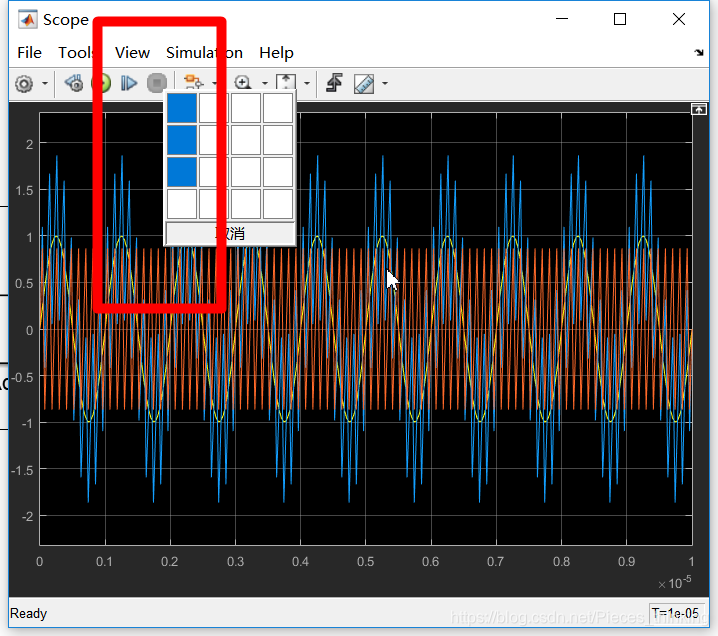Screen dimensions: 718x636
Task: Expand the dropdown next to the gear icon
Action: [45, 83]
